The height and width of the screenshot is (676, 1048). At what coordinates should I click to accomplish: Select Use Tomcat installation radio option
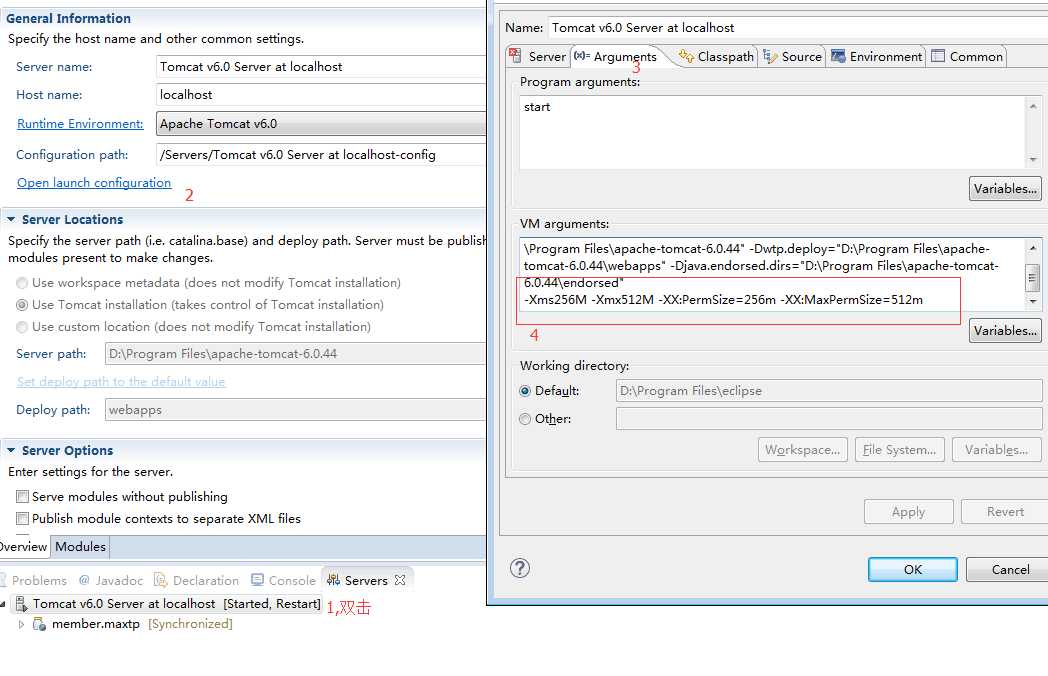(22, 305)
